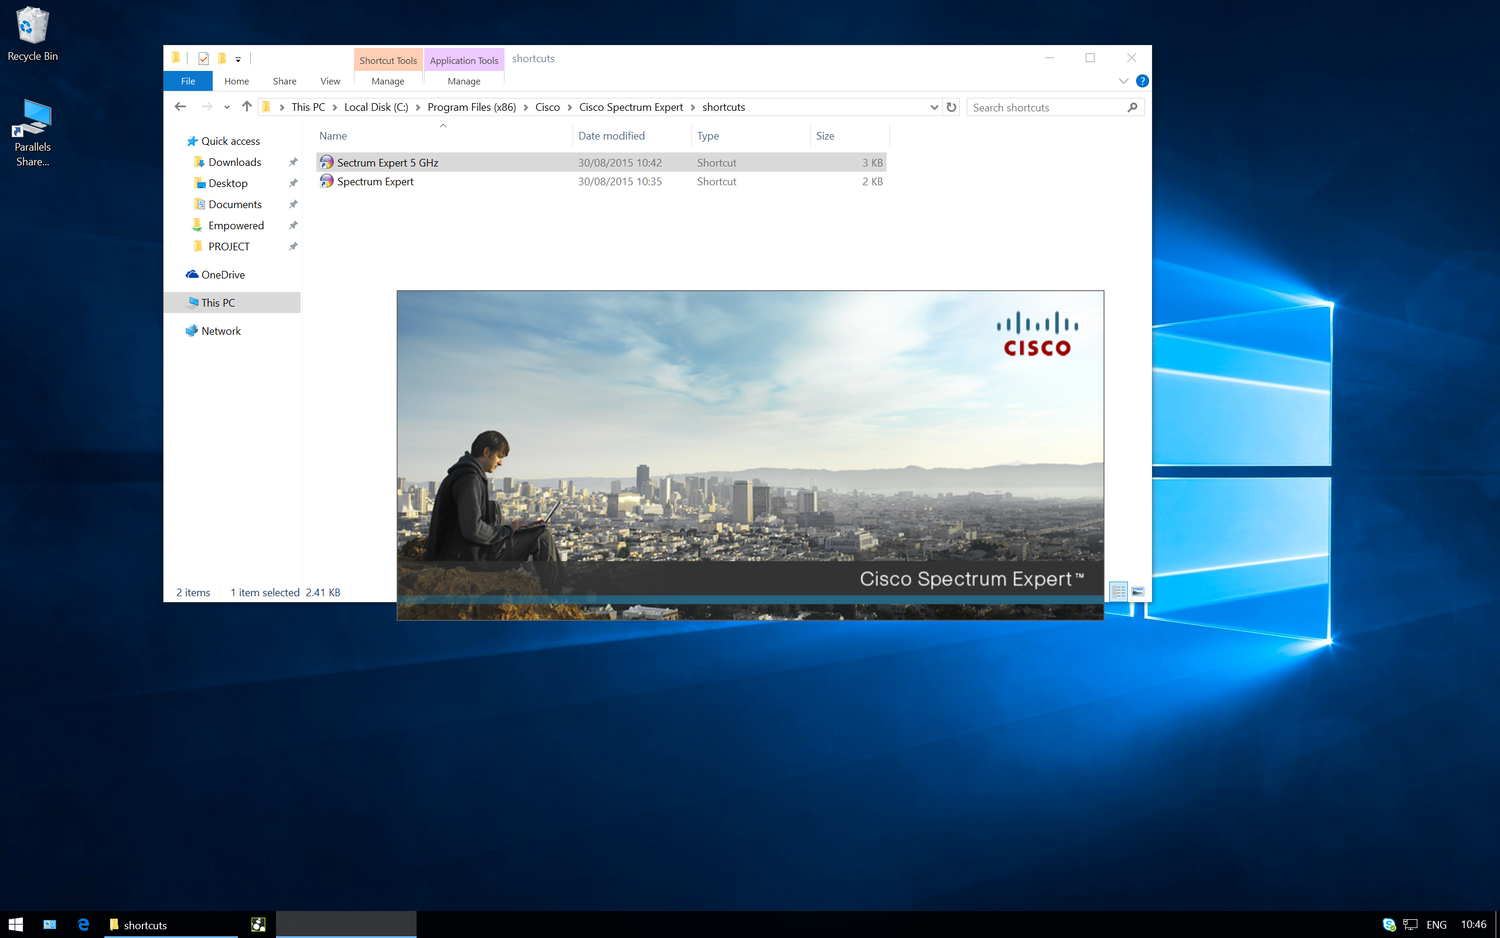This screenshot has height=938, width=1500.
Task: Open Empowered folder in Quick access
Action: click(x=236, y=225)
